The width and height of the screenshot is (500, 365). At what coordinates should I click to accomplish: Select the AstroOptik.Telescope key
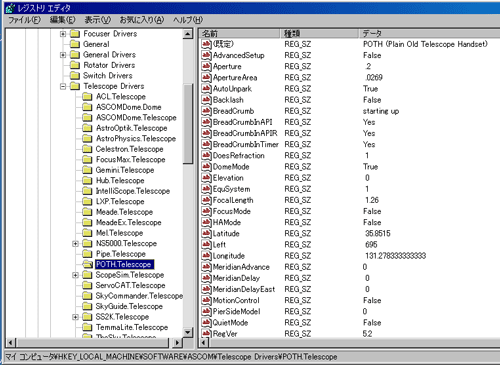pos(132,128)
